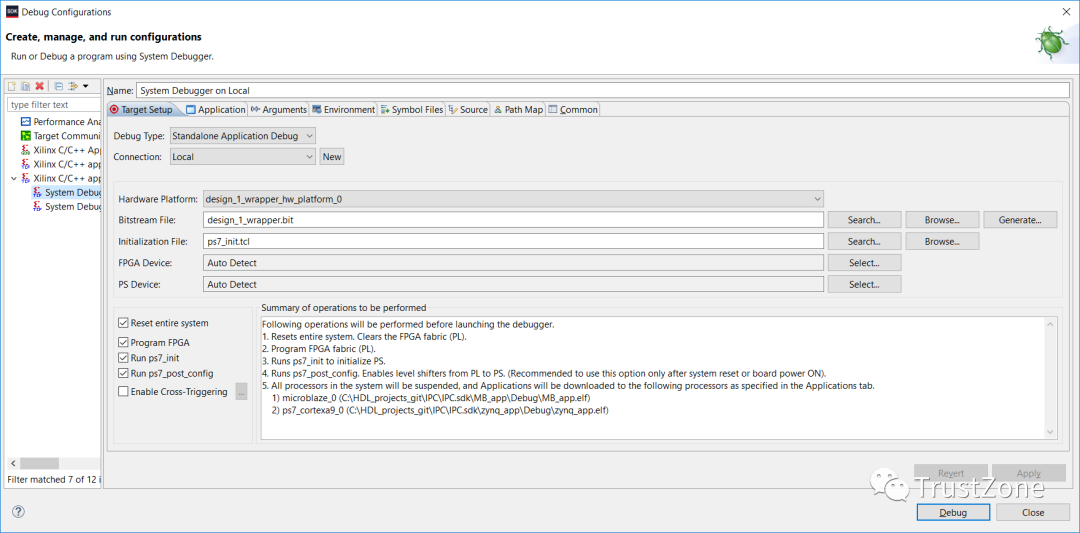Select the last System Debugger entry

(x=67, y=207)
